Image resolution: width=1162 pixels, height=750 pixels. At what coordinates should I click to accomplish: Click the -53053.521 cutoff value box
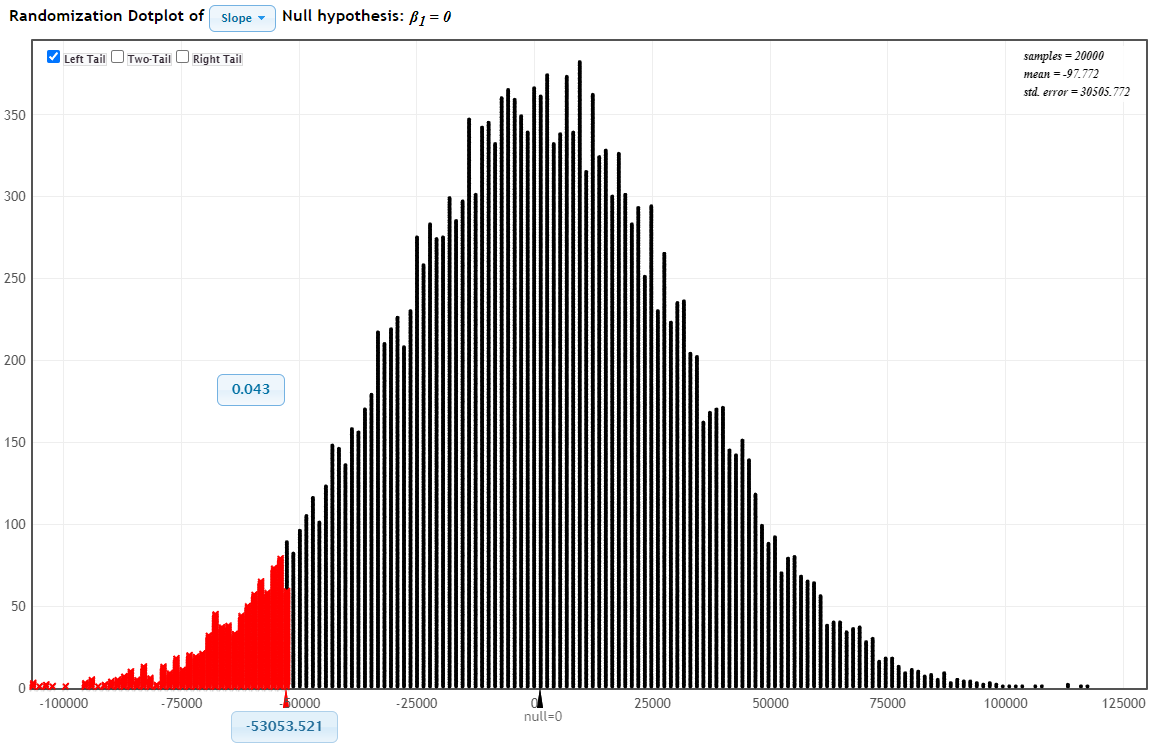point(284,726)
